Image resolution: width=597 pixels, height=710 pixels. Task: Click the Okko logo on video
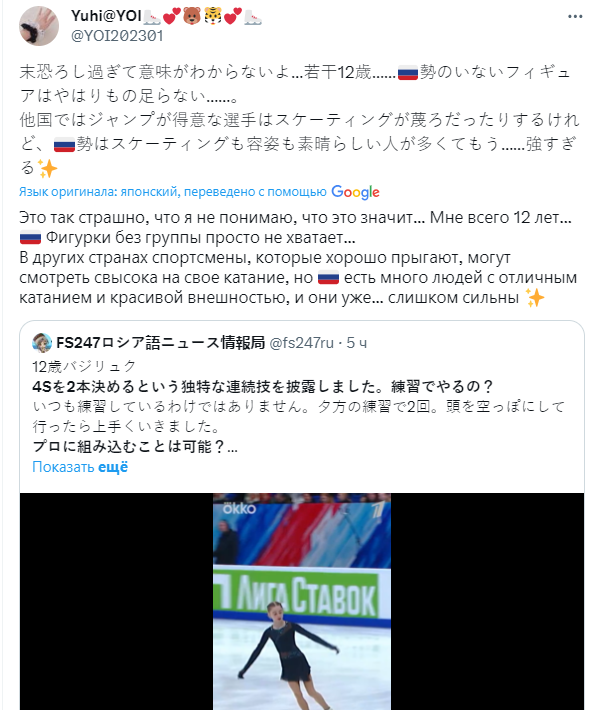239,509
